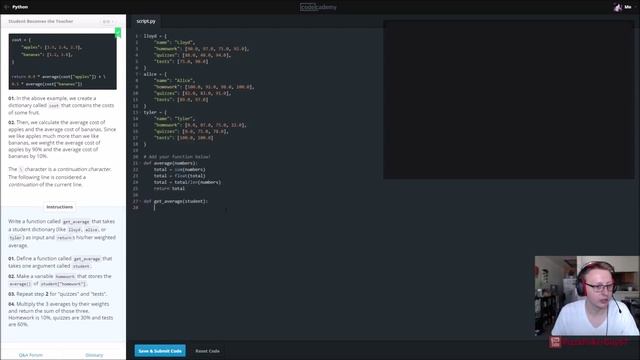
Task: Select the script.py editor tab
Action: 146,21
